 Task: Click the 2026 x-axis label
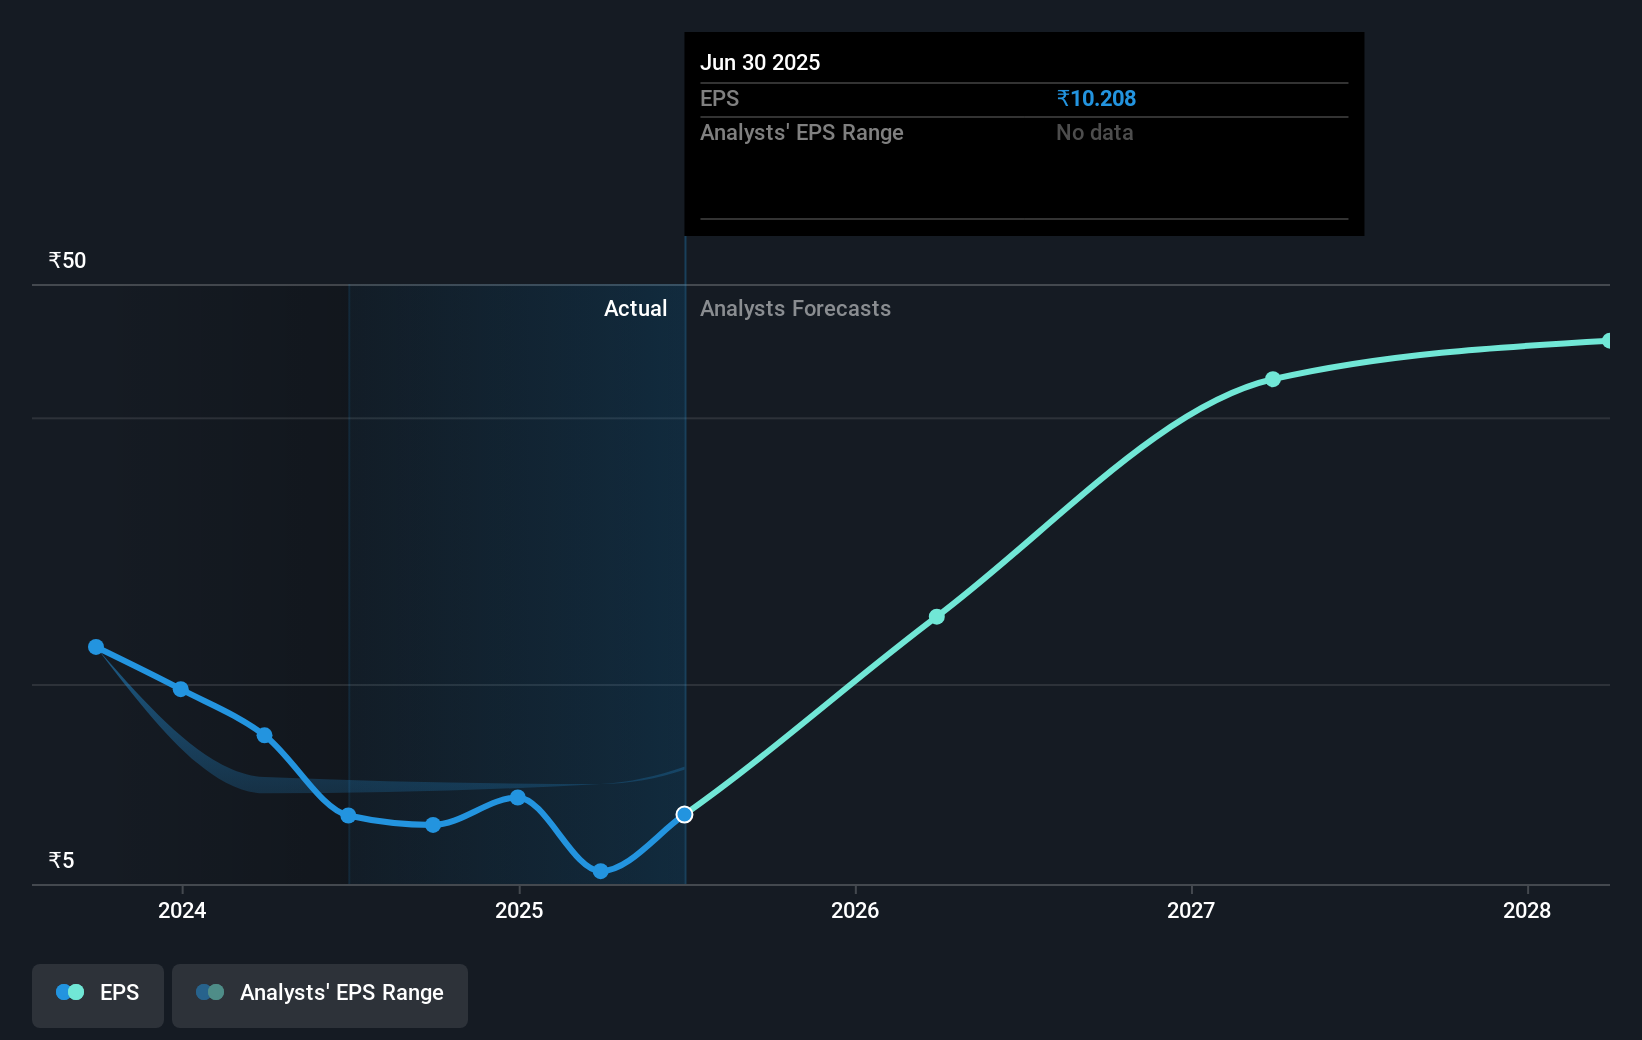[x=855, y=910]
